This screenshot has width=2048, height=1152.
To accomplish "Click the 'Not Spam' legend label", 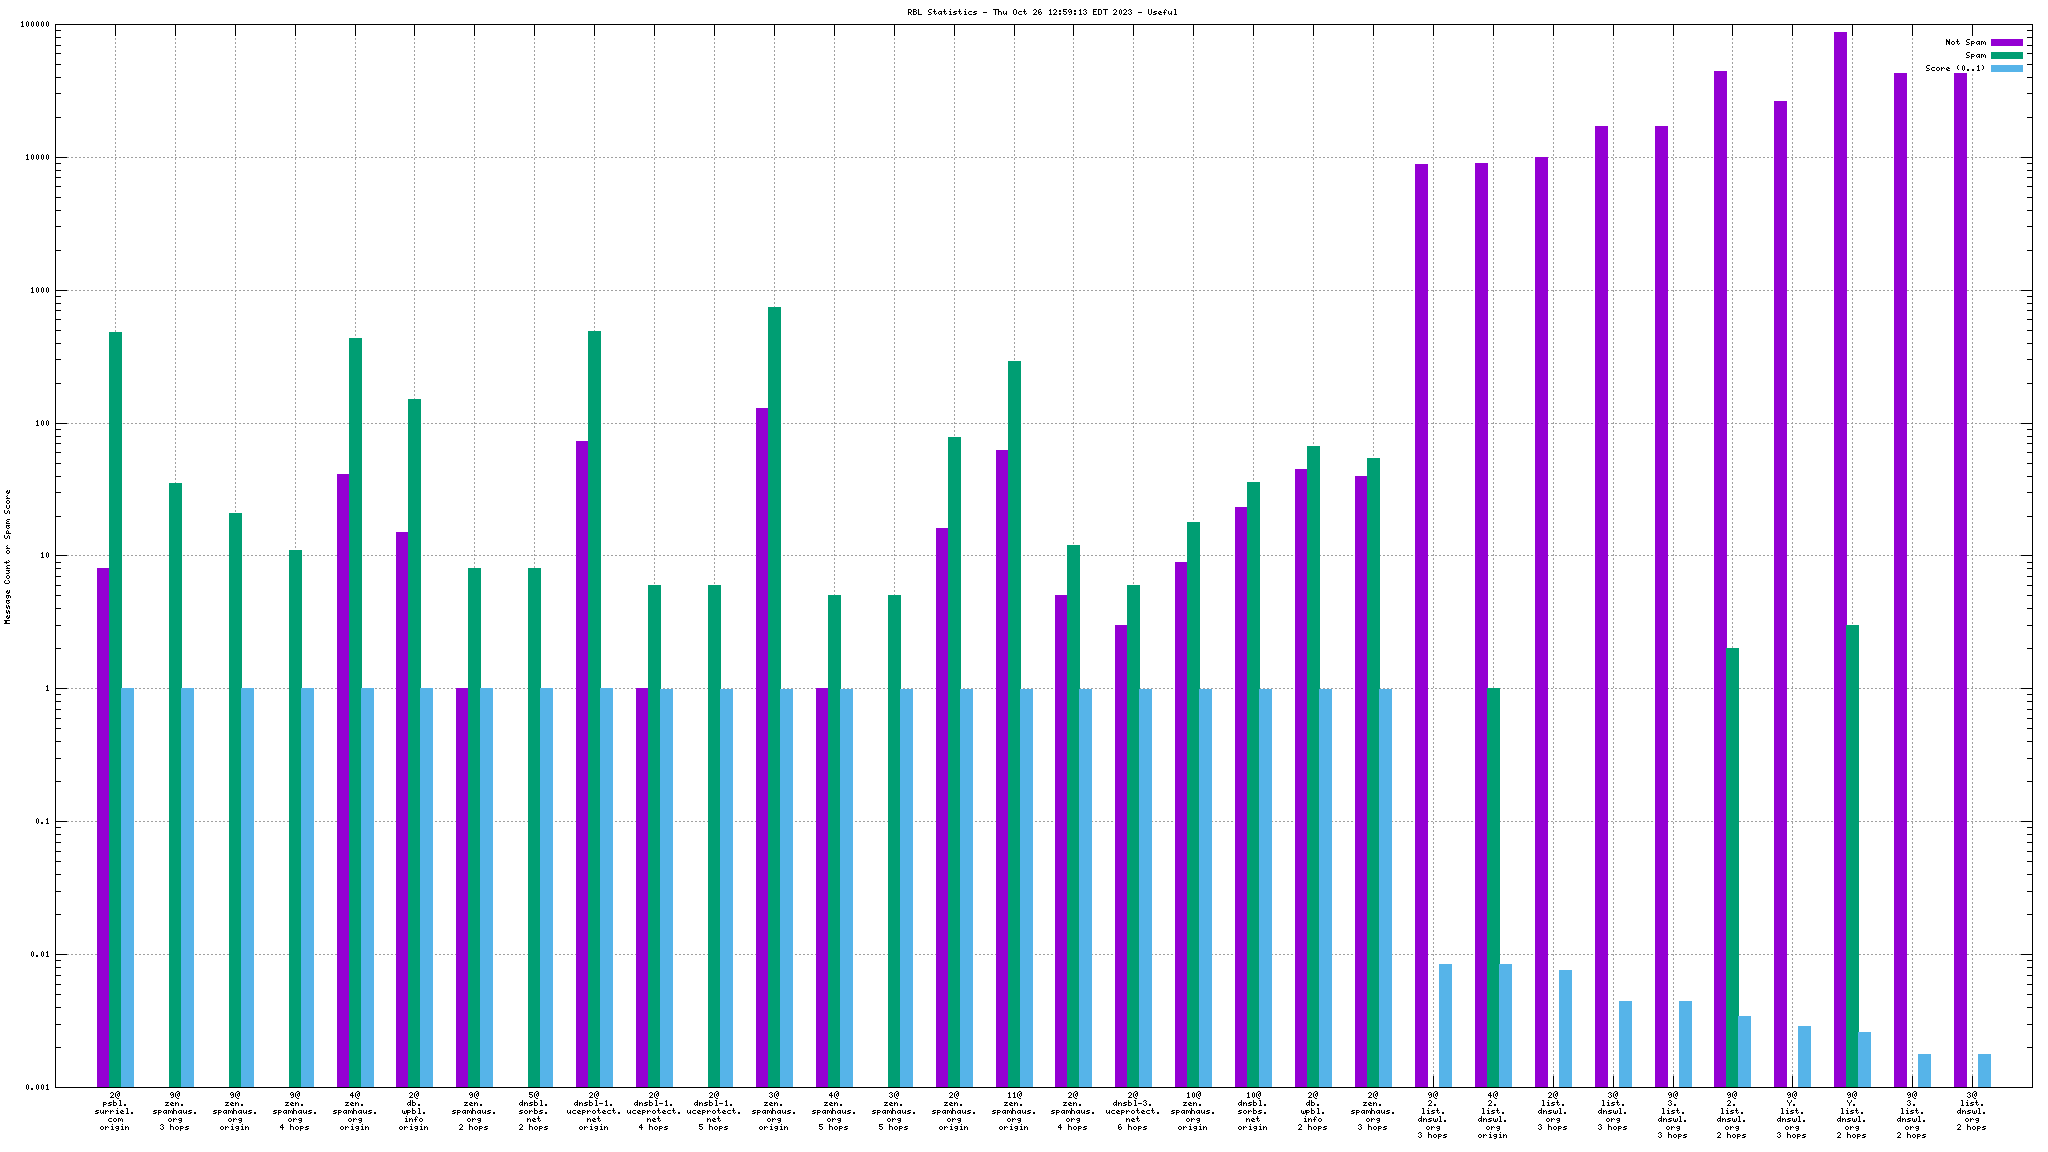I will pyautogui.click(x=1965, y=42).
